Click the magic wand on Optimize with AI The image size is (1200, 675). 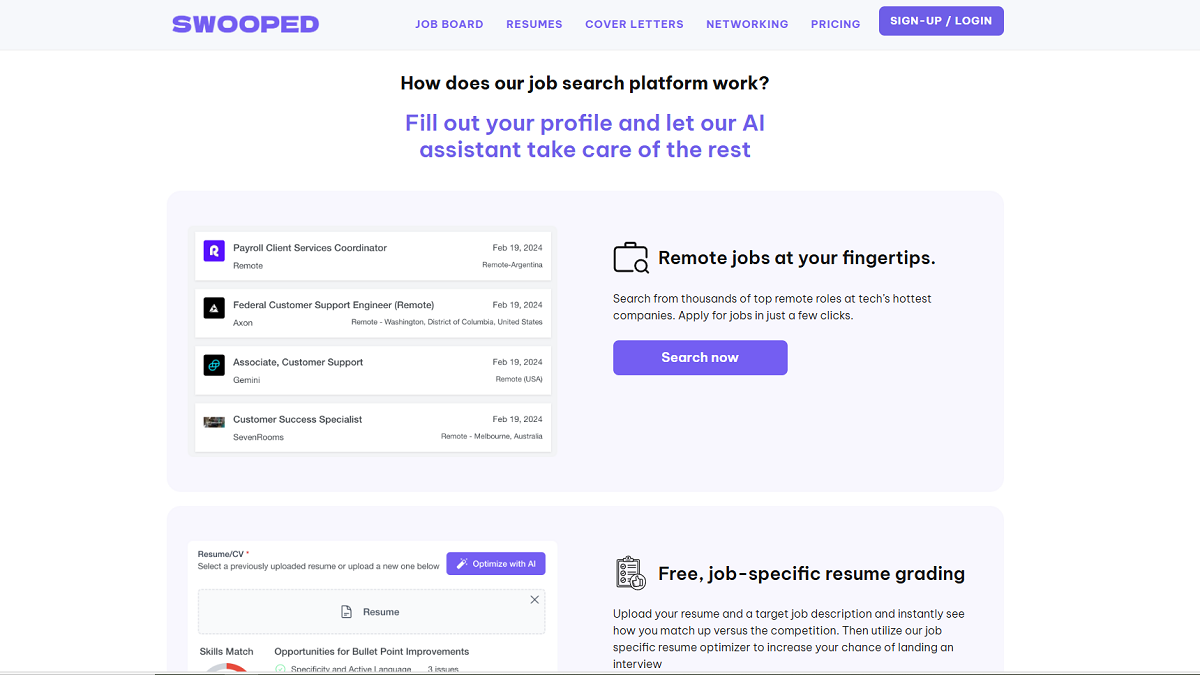pos(461,563)
